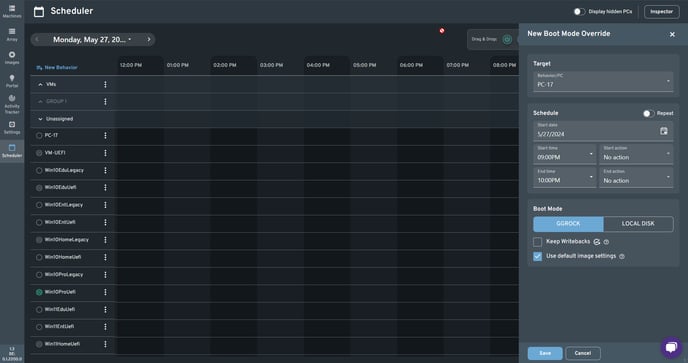The width and height of the screenshot is (688, 363).
Task: Open the End time dropdown
Action: point(564,177)
